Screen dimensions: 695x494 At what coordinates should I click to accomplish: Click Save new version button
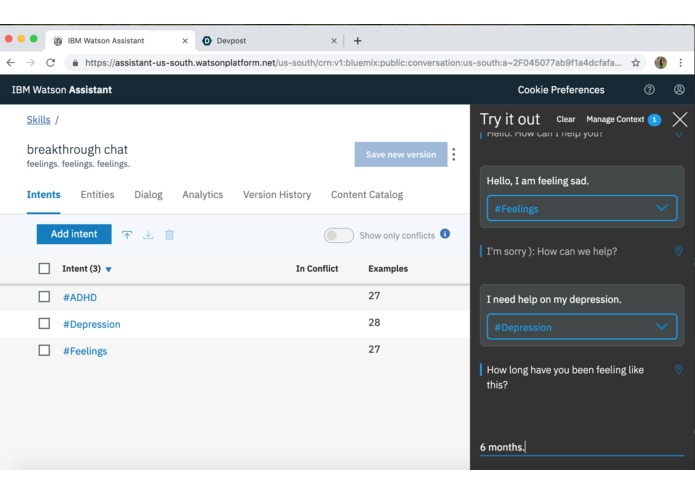(401, 154)
